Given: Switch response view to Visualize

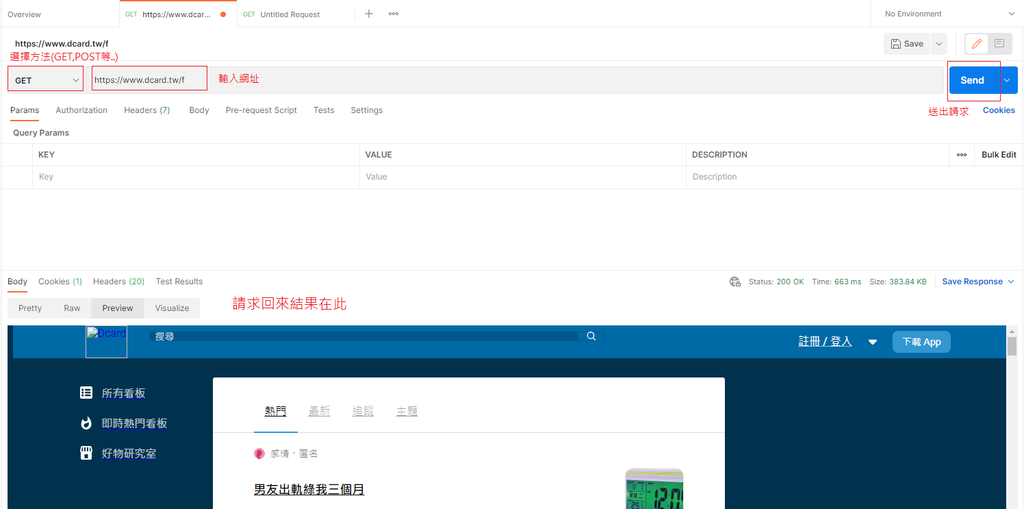Looking at the screenshot, I should [172, 308].
